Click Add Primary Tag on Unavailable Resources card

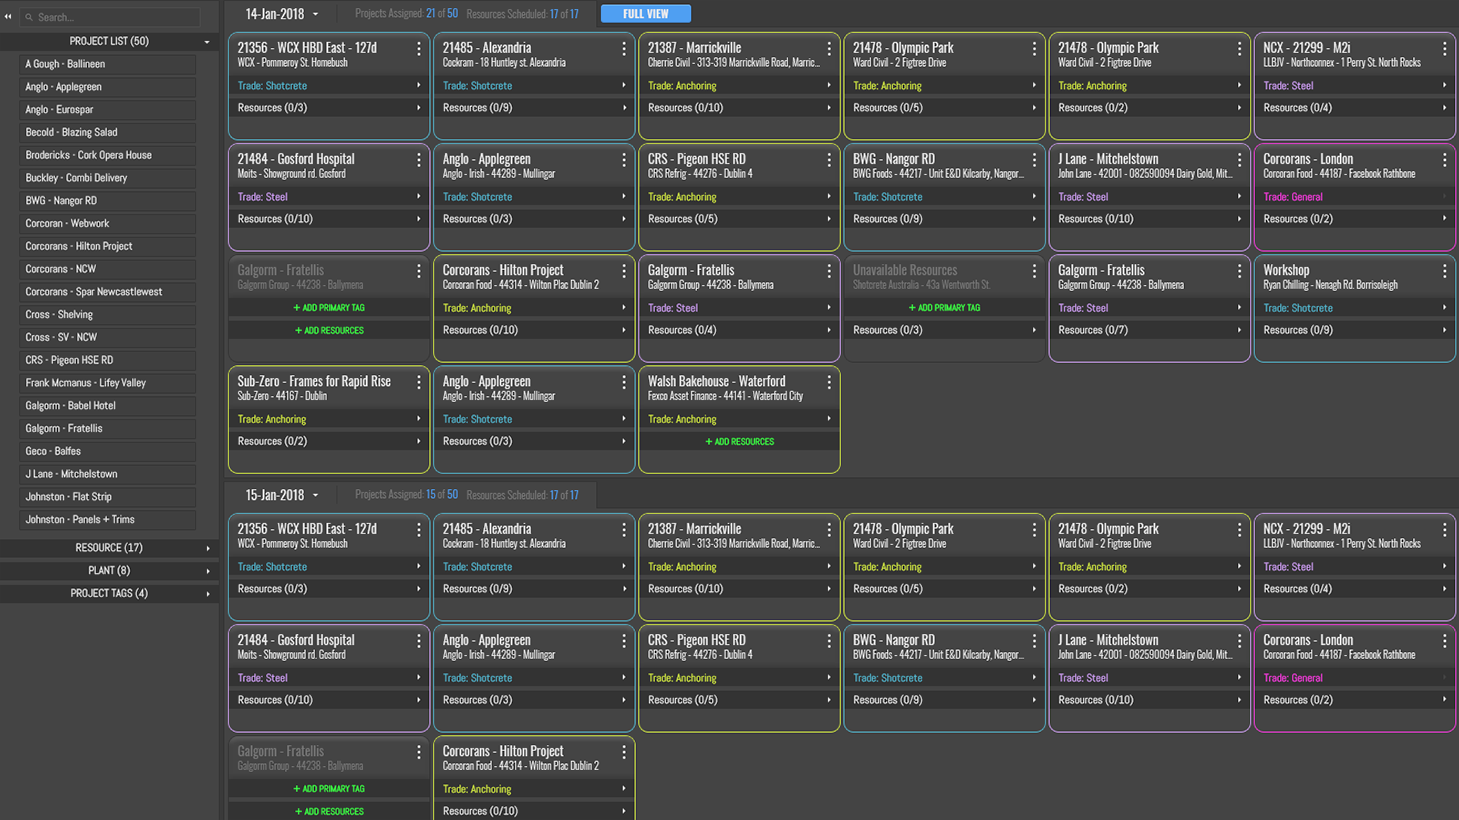(x=944, y=308)
